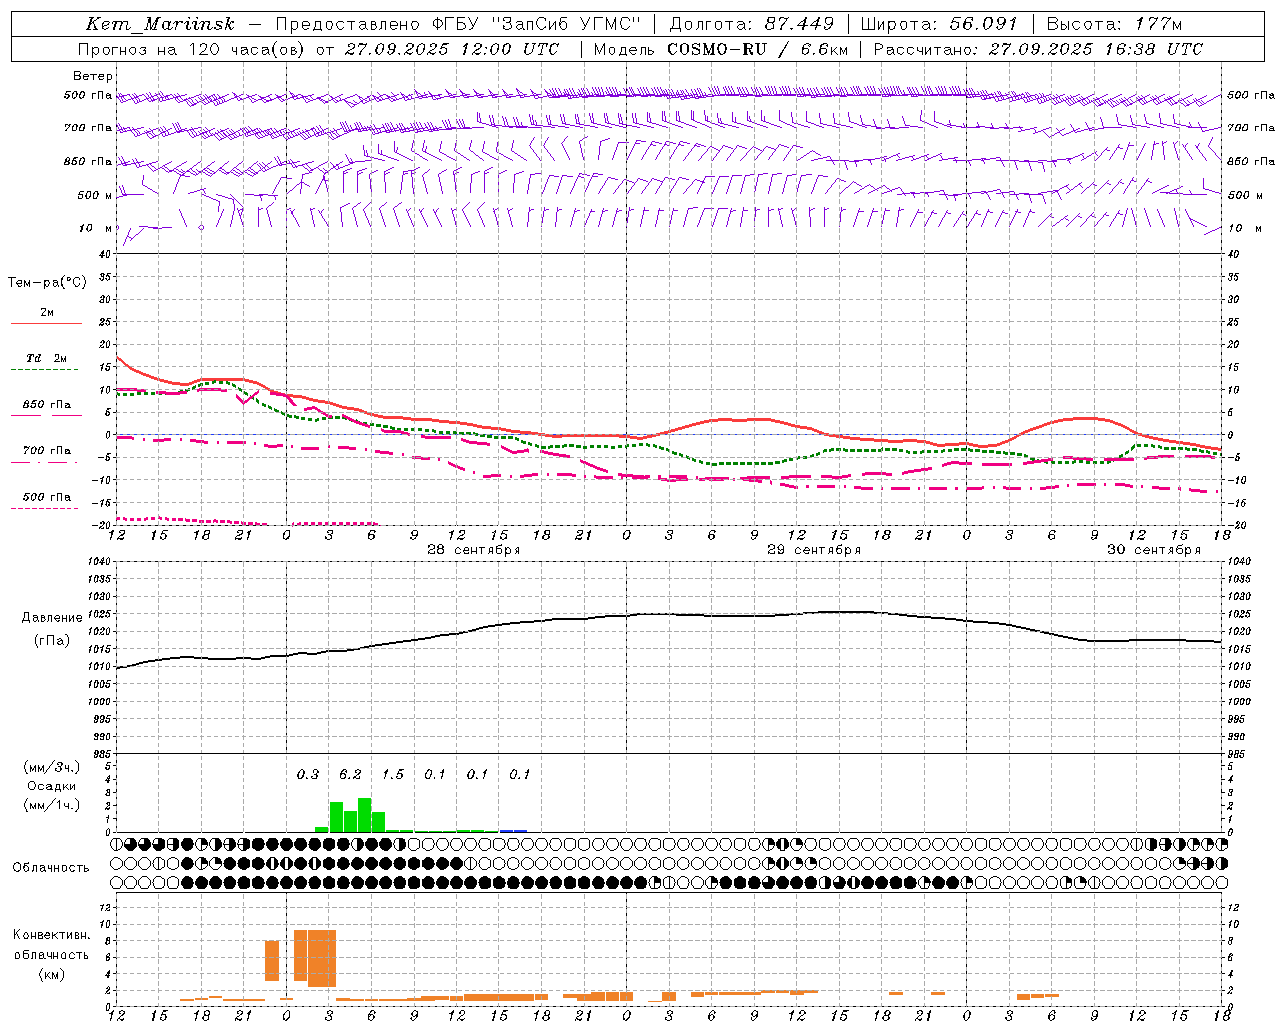This screenshot has height=1024, width=1280.
Task: Click the "(гПа)" unit label under Давление
Action: click(x=52, y=641)
